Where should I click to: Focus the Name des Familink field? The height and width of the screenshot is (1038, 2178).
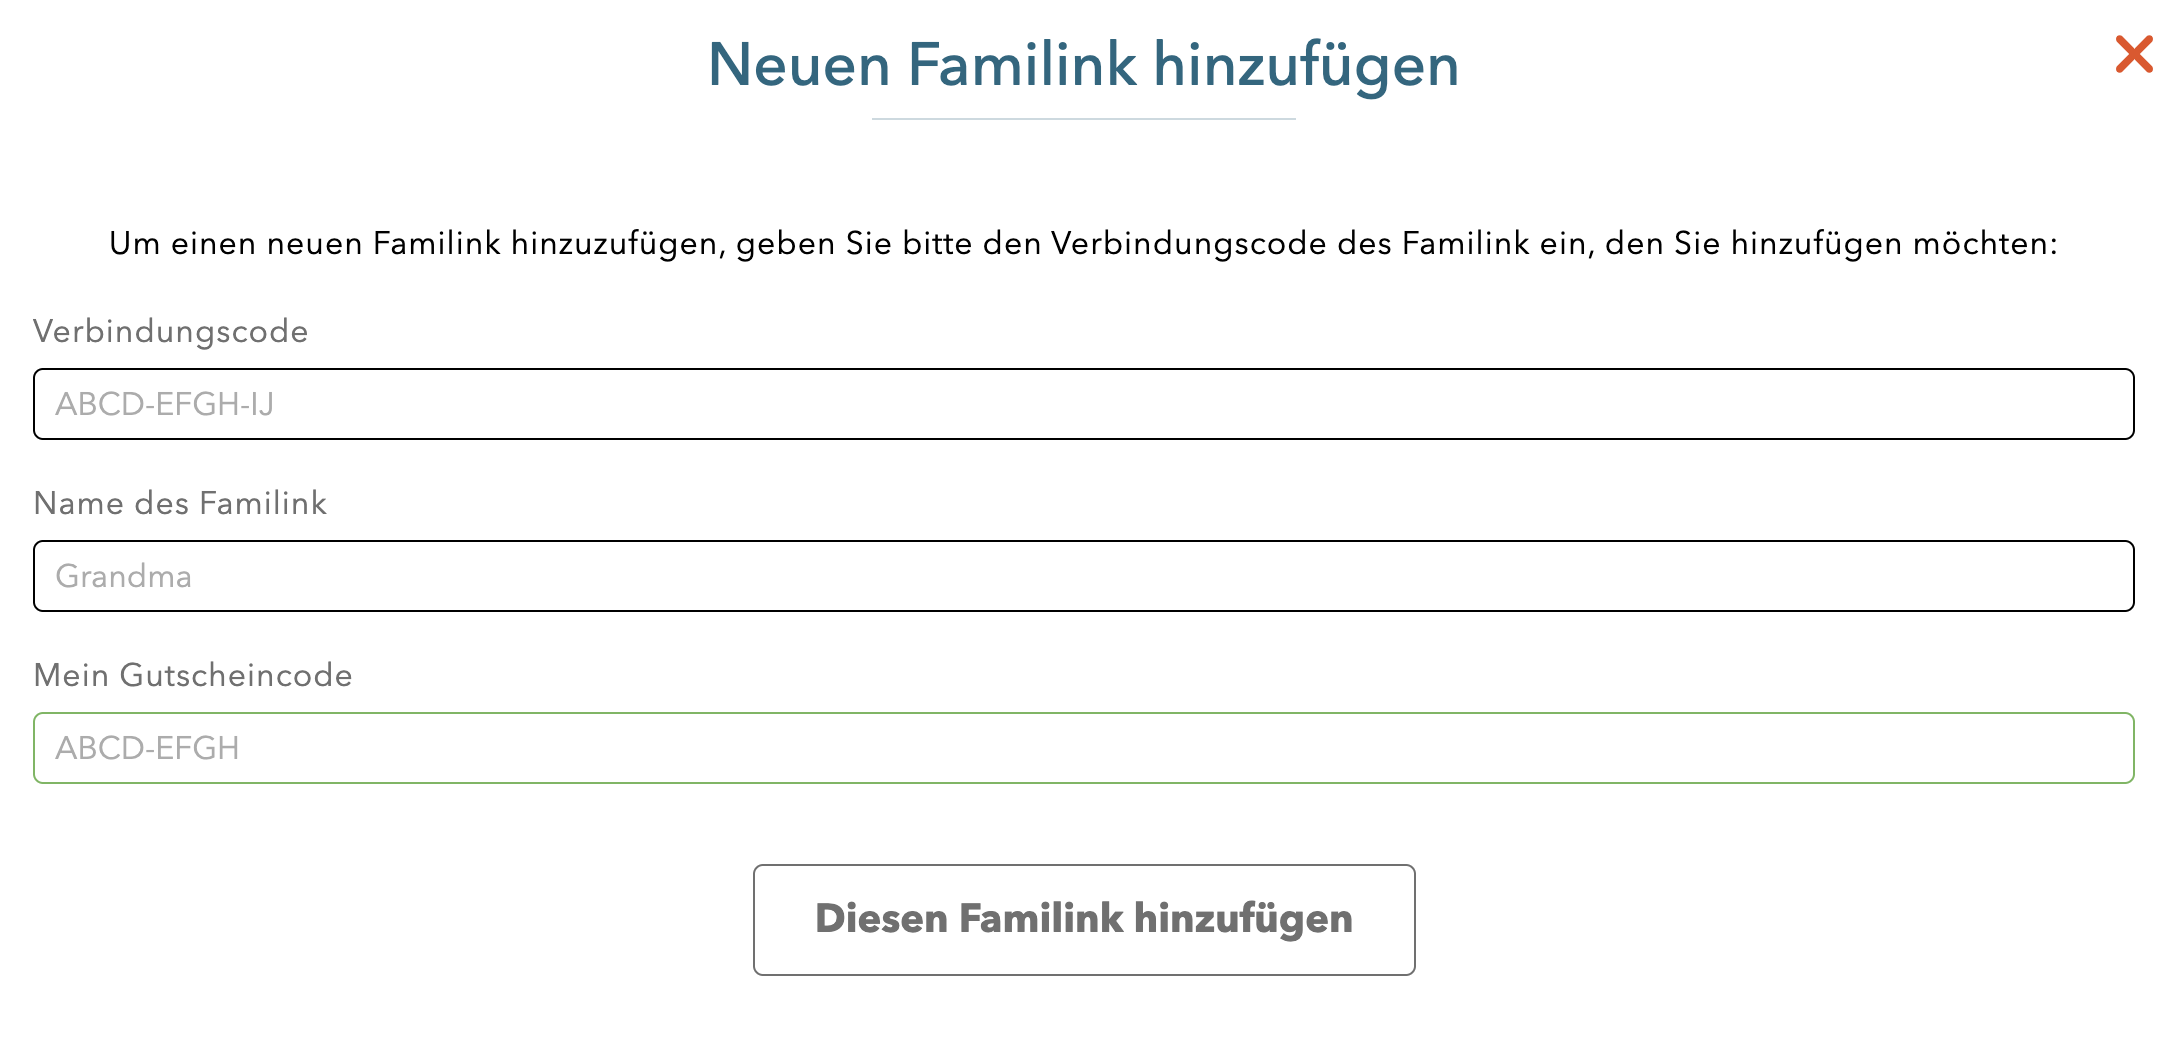coord(1083,576)
